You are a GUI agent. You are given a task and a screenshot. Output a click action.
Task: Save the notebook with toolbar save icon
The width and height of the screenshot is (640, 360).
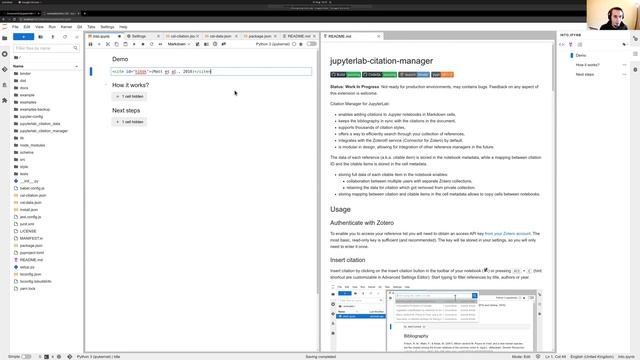coord(91,44)
